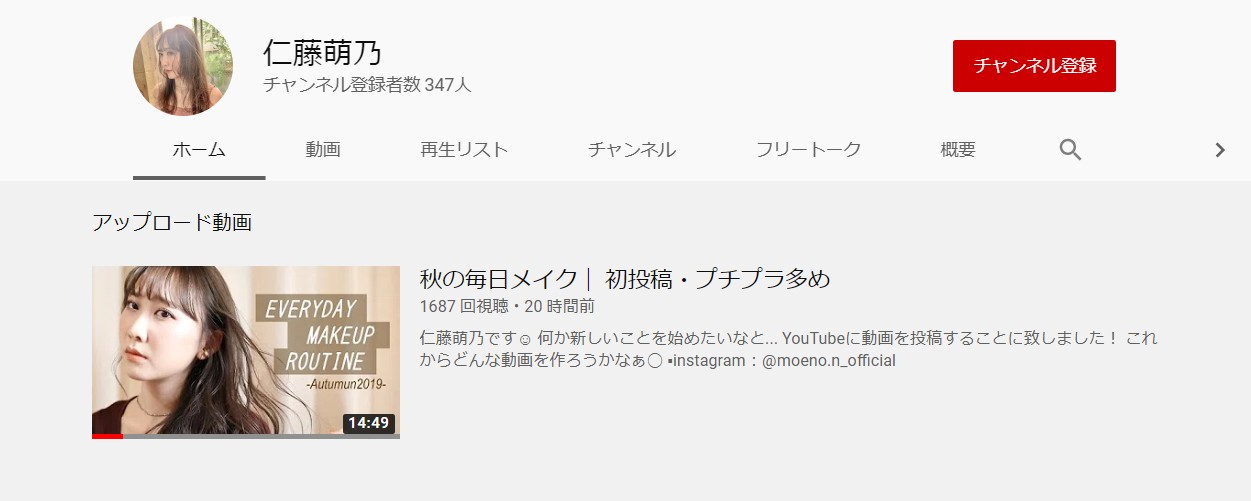The image size is (1251, 501).
Task: Open the フリートーク tab
Action: pyautogui.click(x=808, y=150)
